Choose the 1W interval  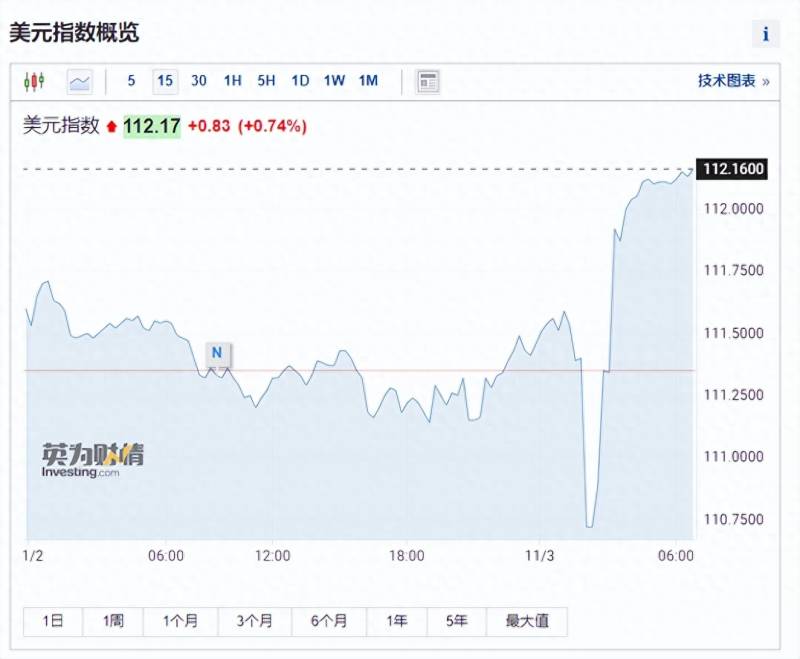335,81
